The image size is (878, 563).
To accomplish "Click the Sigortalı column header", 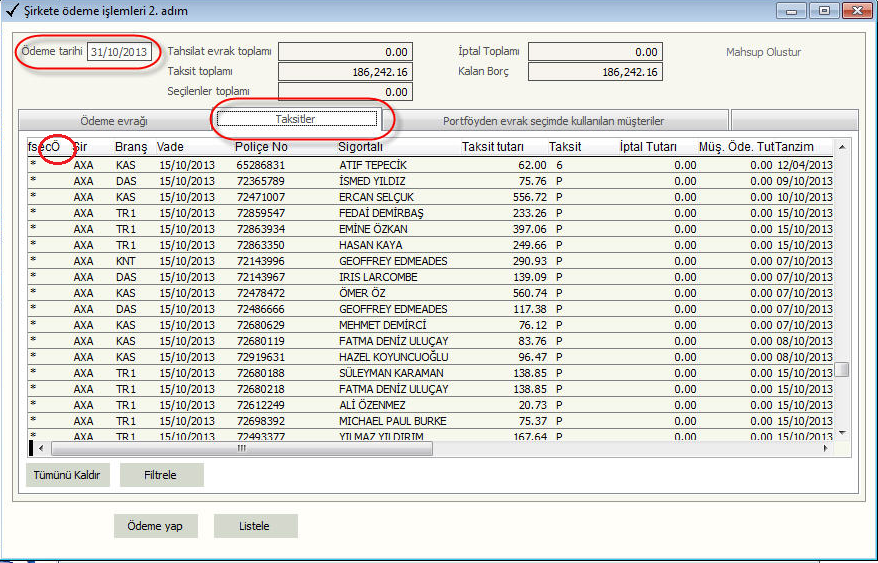I will (x=360, y=147).
